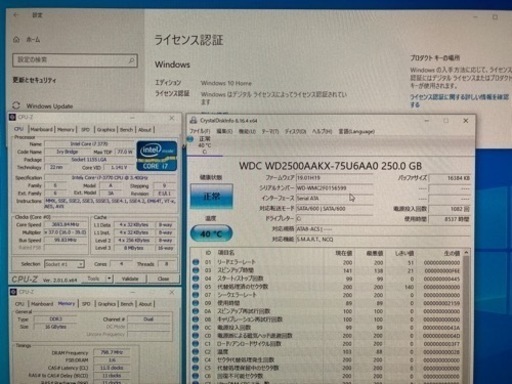Click the Settings search input field
This screenshot has width=512, height=384.
point(75,60)
